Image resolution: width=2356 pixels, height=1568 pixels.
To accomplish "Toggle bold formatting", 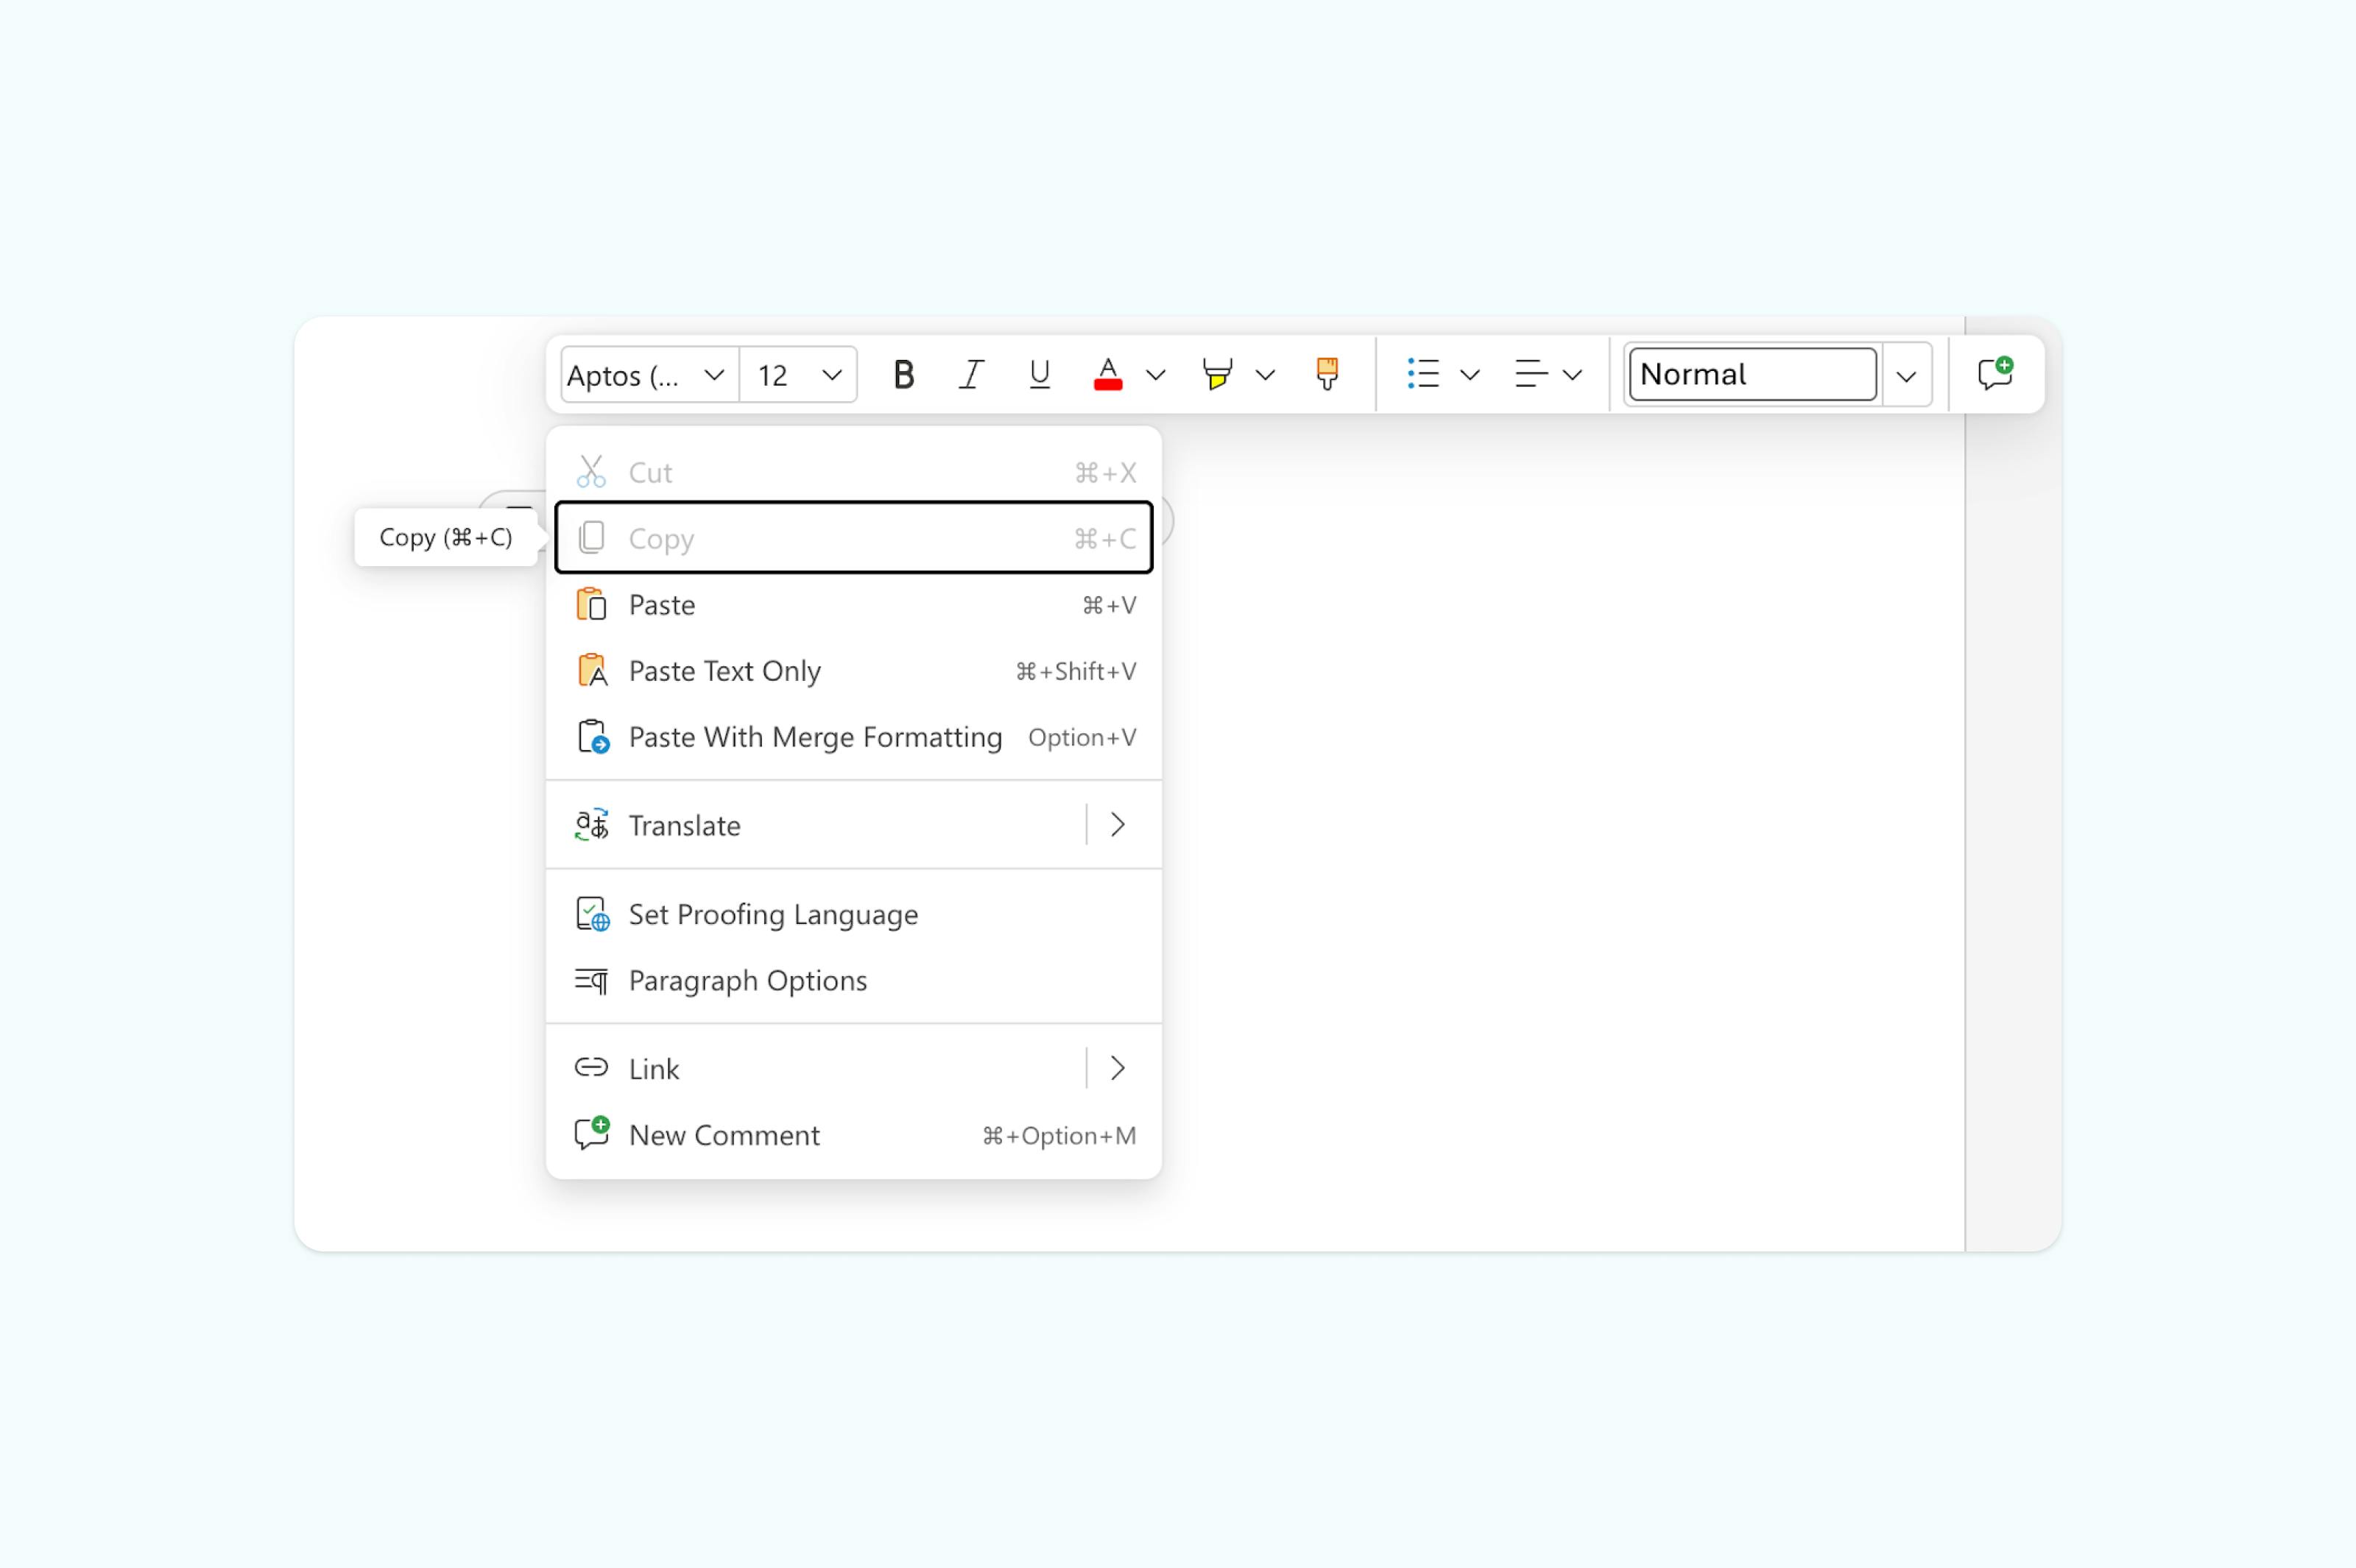I will (903, 374).
